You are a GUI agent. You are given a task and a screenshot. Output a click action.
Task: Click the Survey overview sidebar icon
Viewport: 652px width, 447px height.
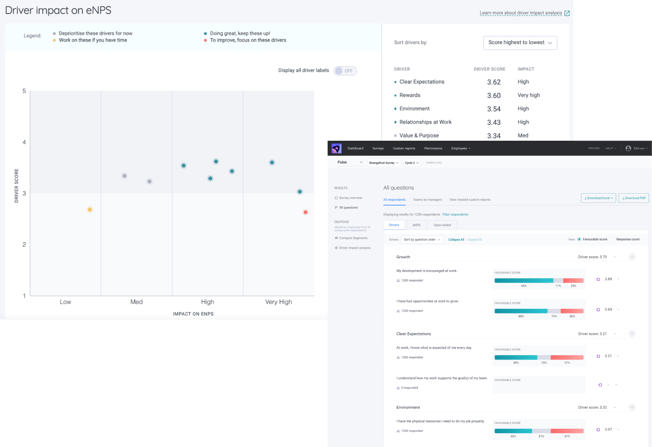coord(336,198)
